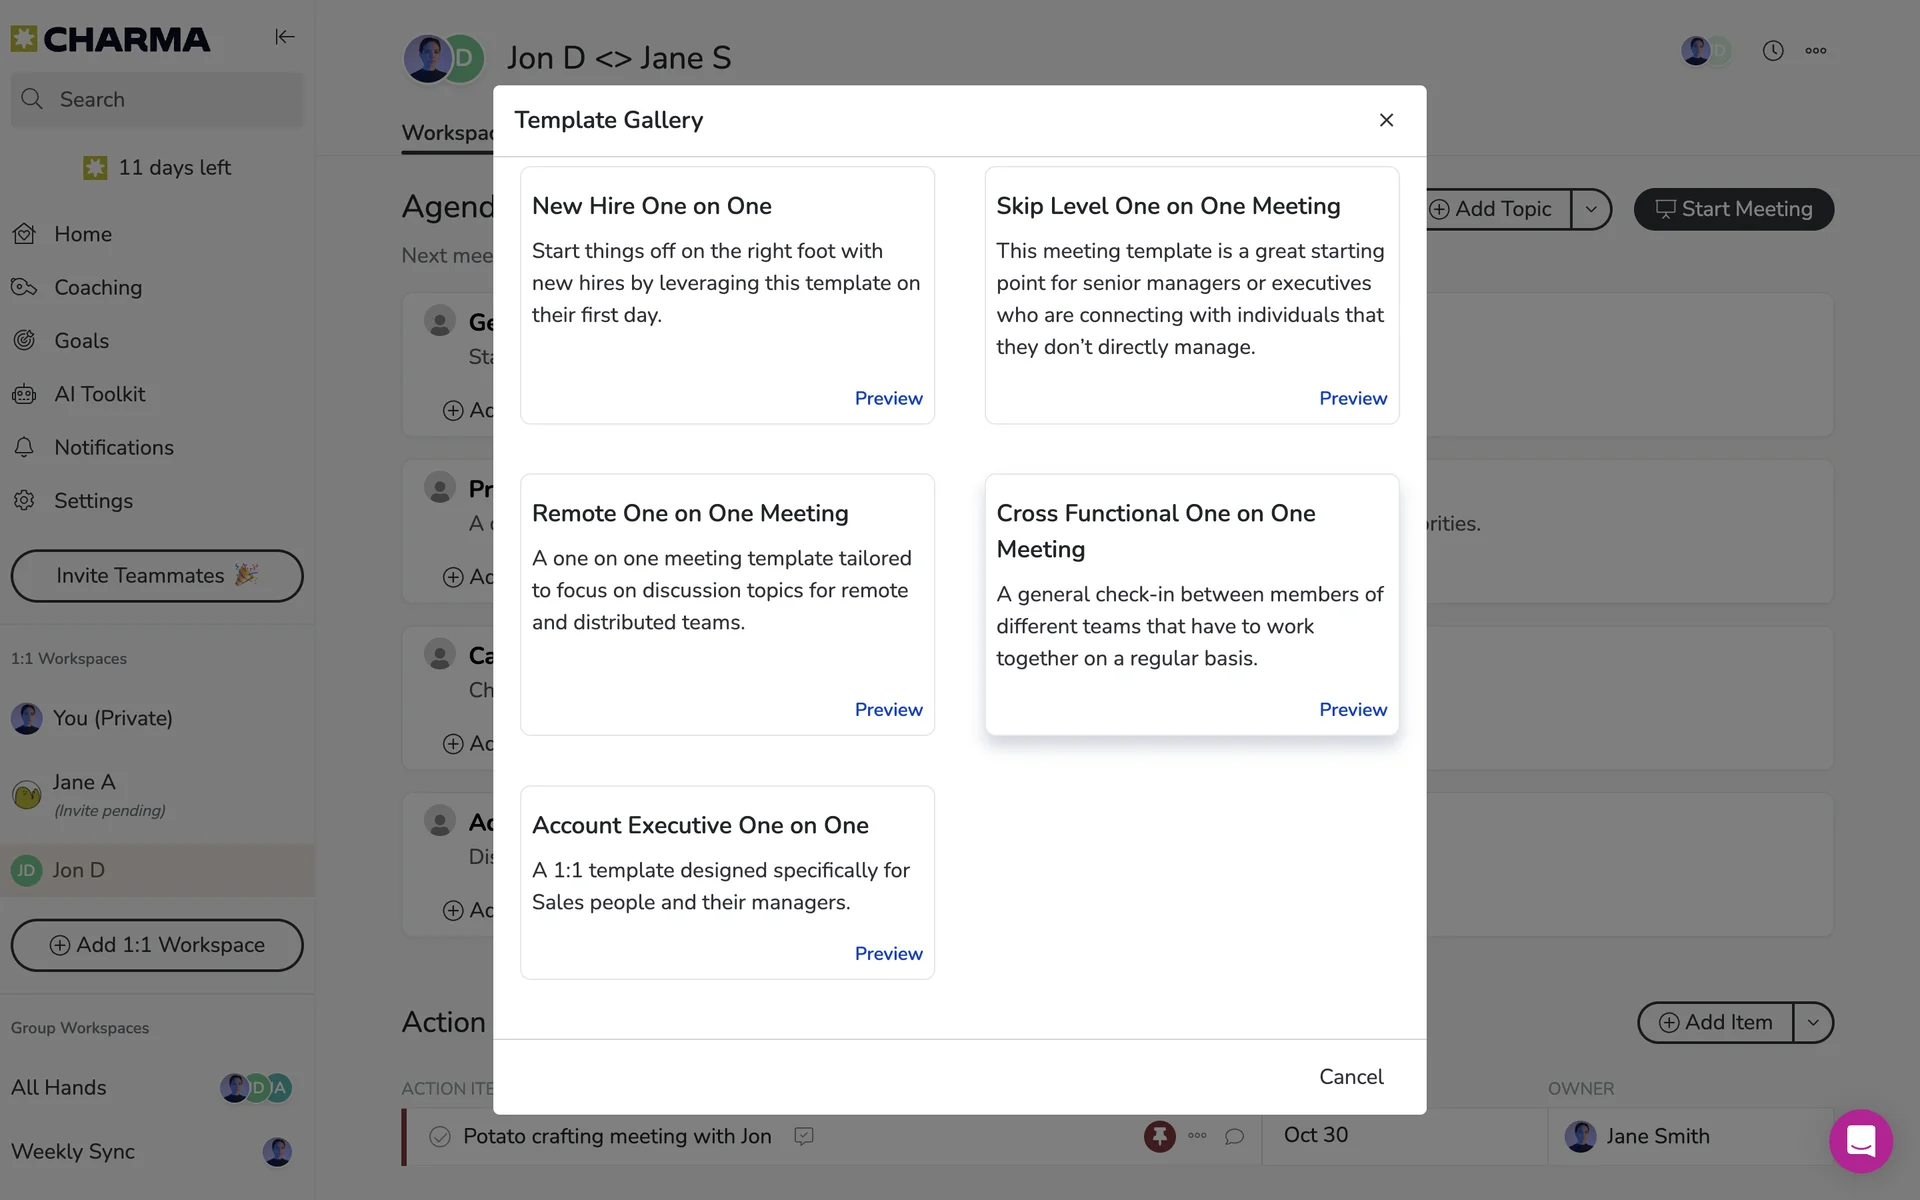Screen dimensions: 1920x1200
Task: Open the chat support bubble
Action: [x=1860, y=1140]
